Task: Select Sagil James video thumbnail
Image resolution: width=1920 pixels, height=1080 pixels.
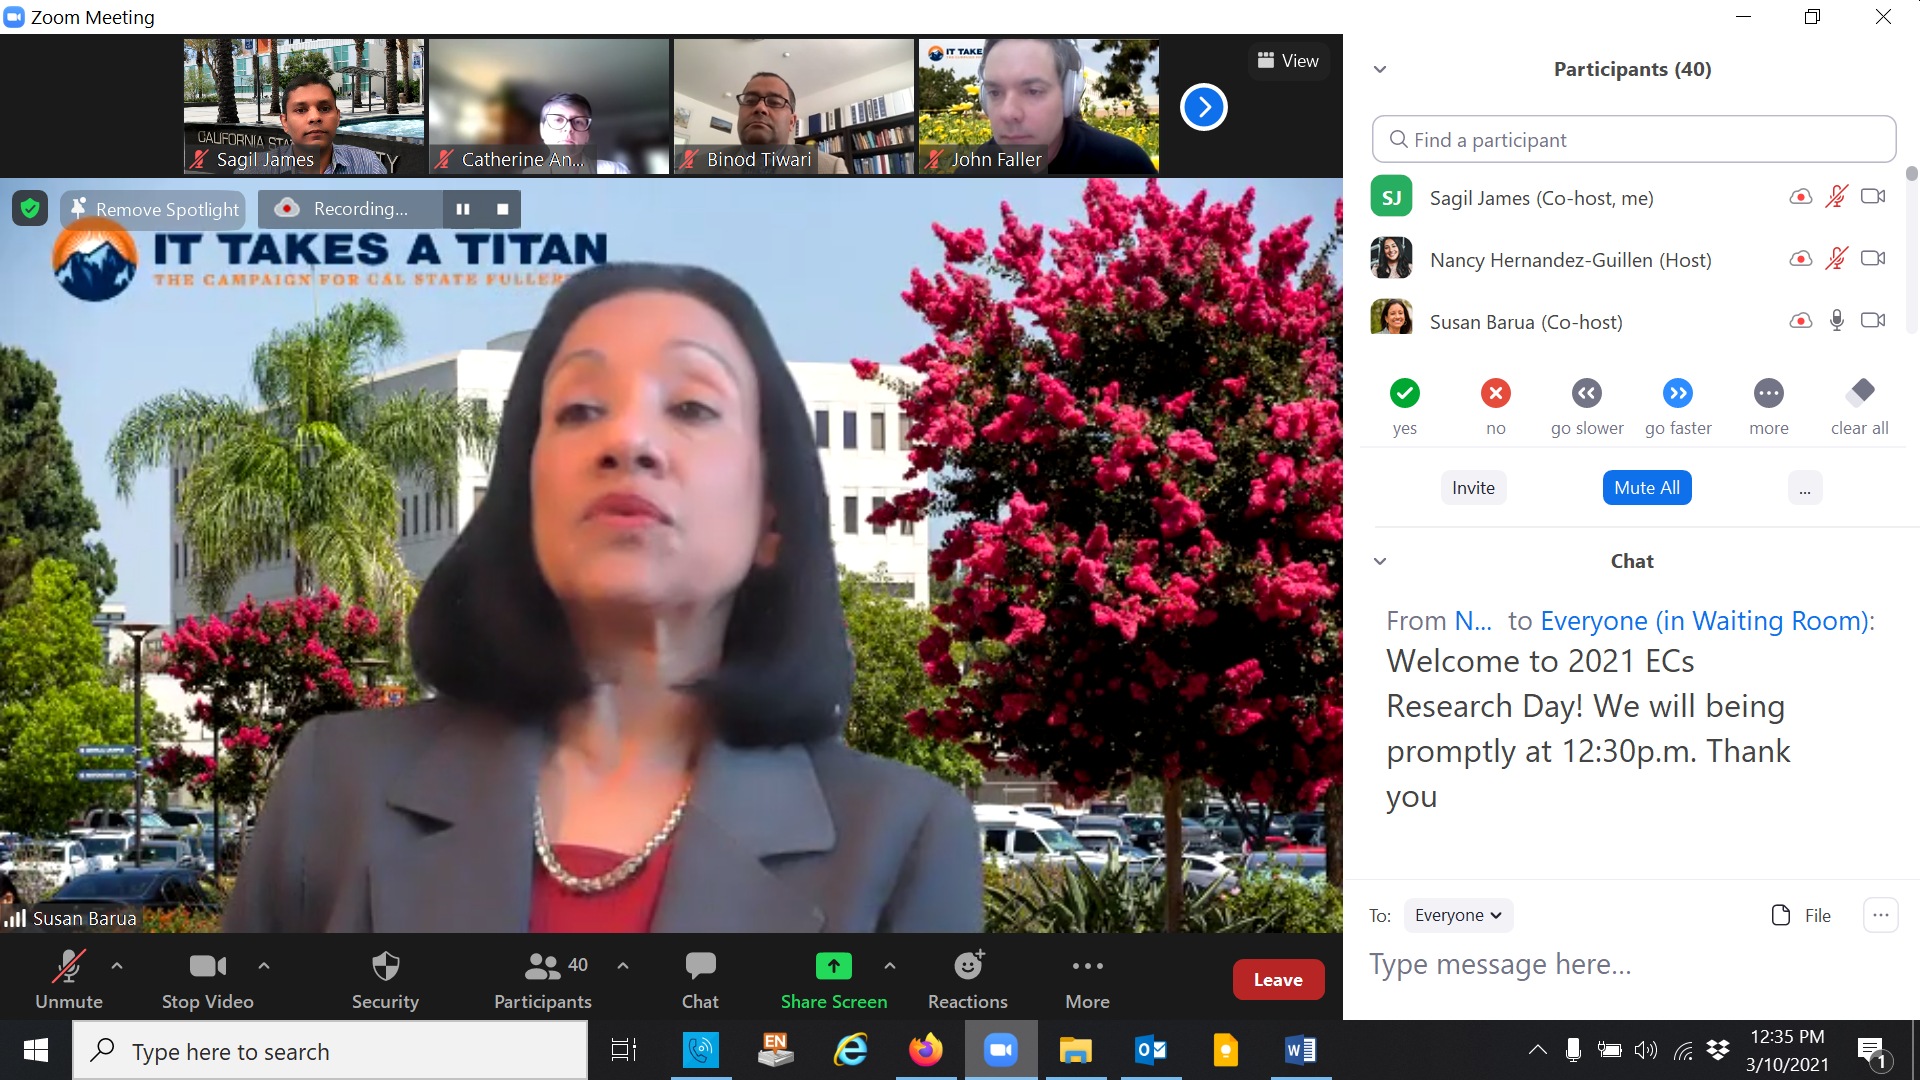Action: tap(304, 106)
